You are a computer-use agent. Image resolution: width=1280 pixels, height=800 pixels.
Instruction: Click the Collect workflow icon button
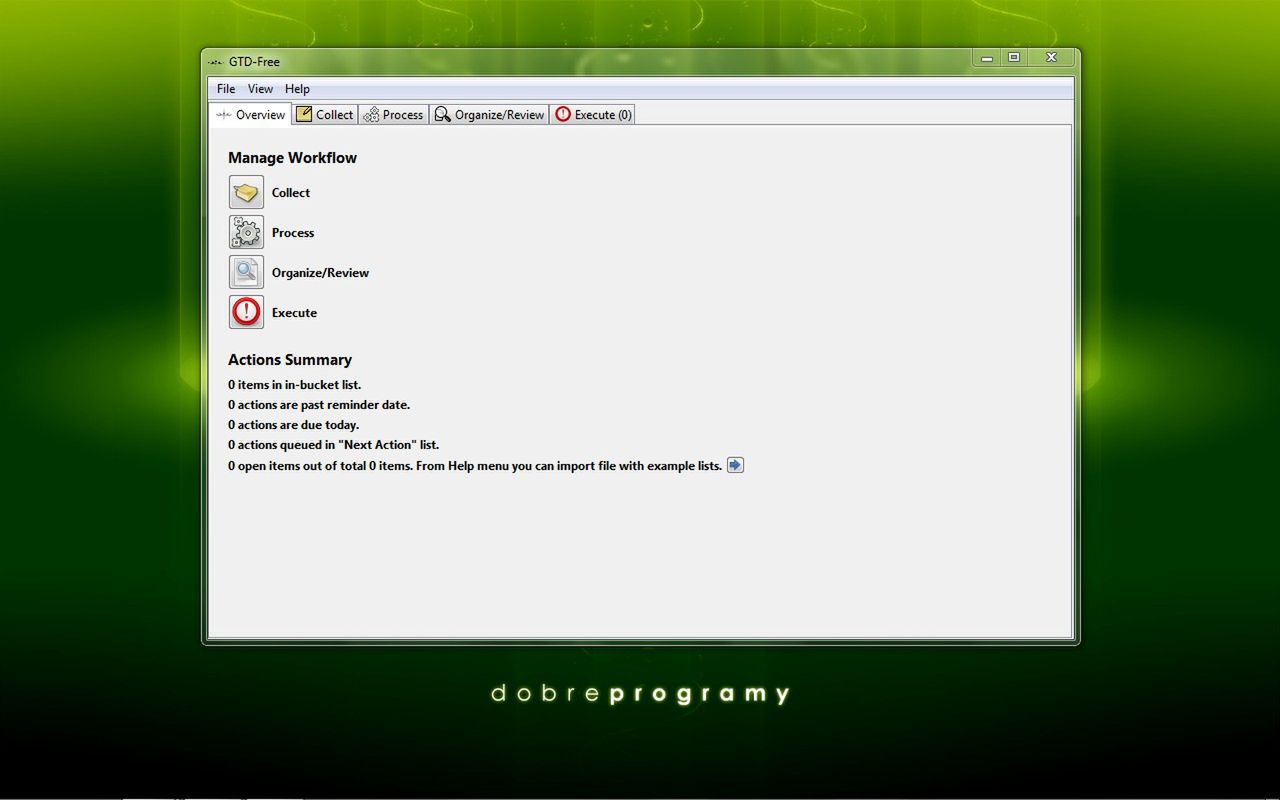click(246, 192)
